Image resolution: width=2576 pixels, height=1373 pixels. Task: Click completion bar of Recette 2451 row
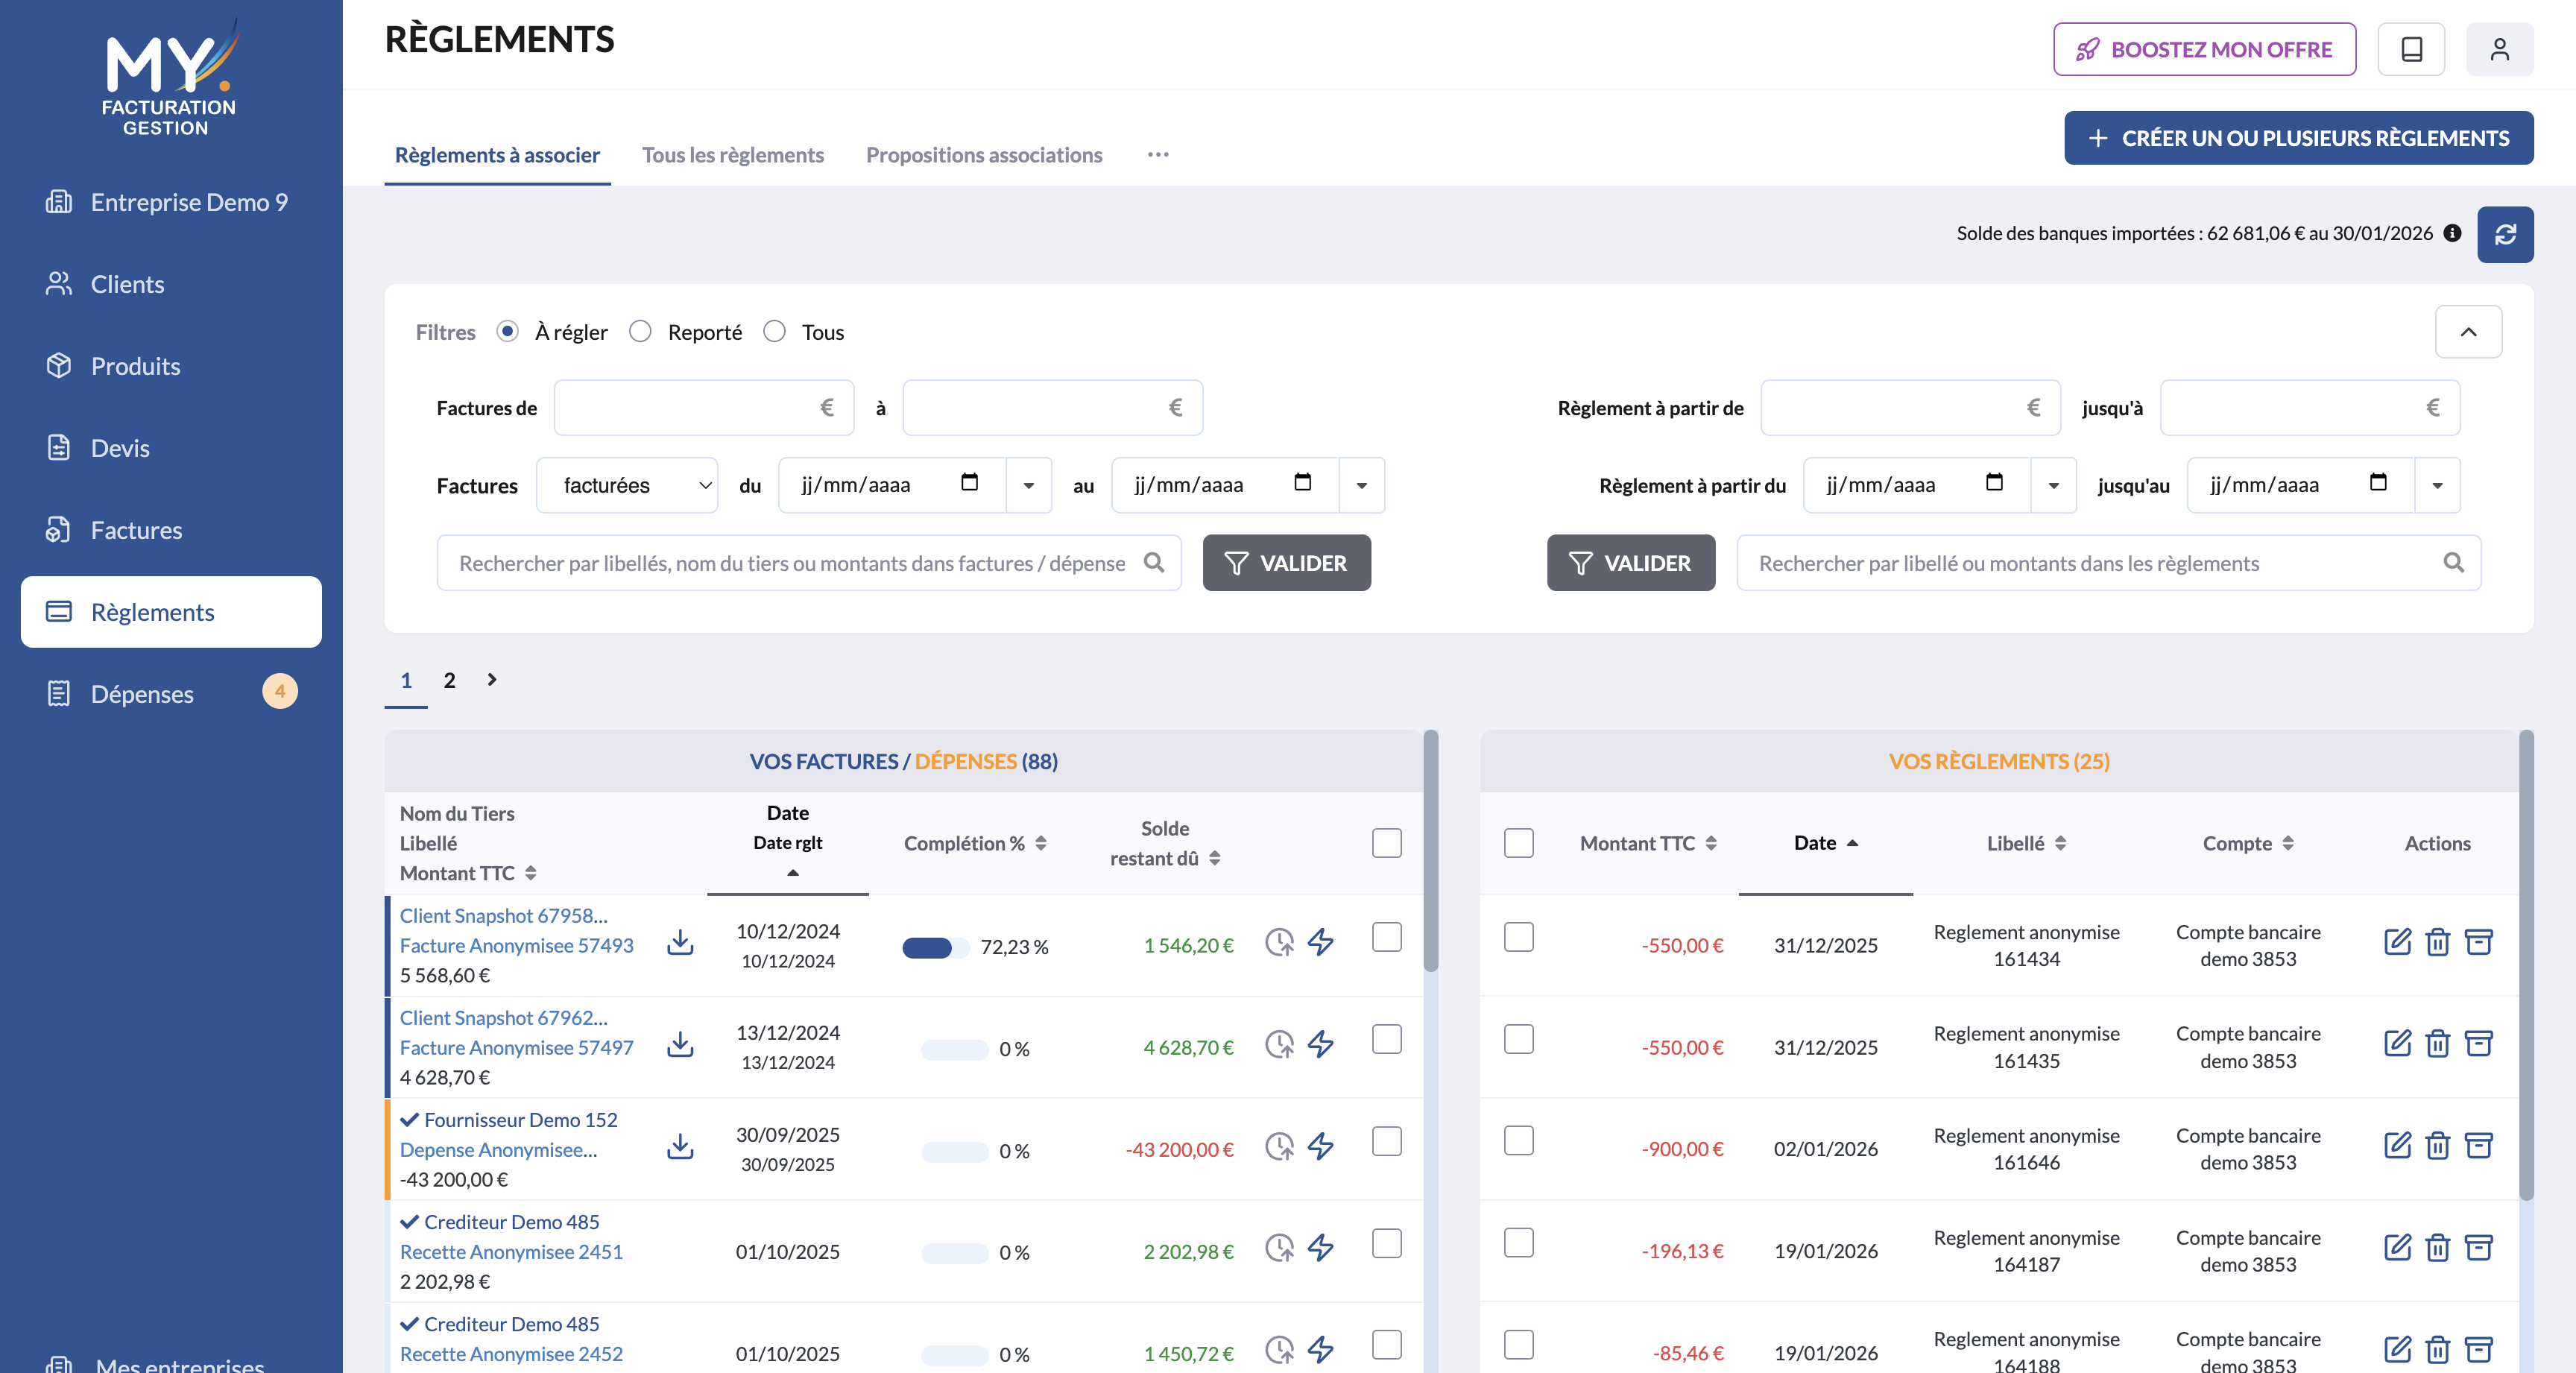coord(954,1253)
